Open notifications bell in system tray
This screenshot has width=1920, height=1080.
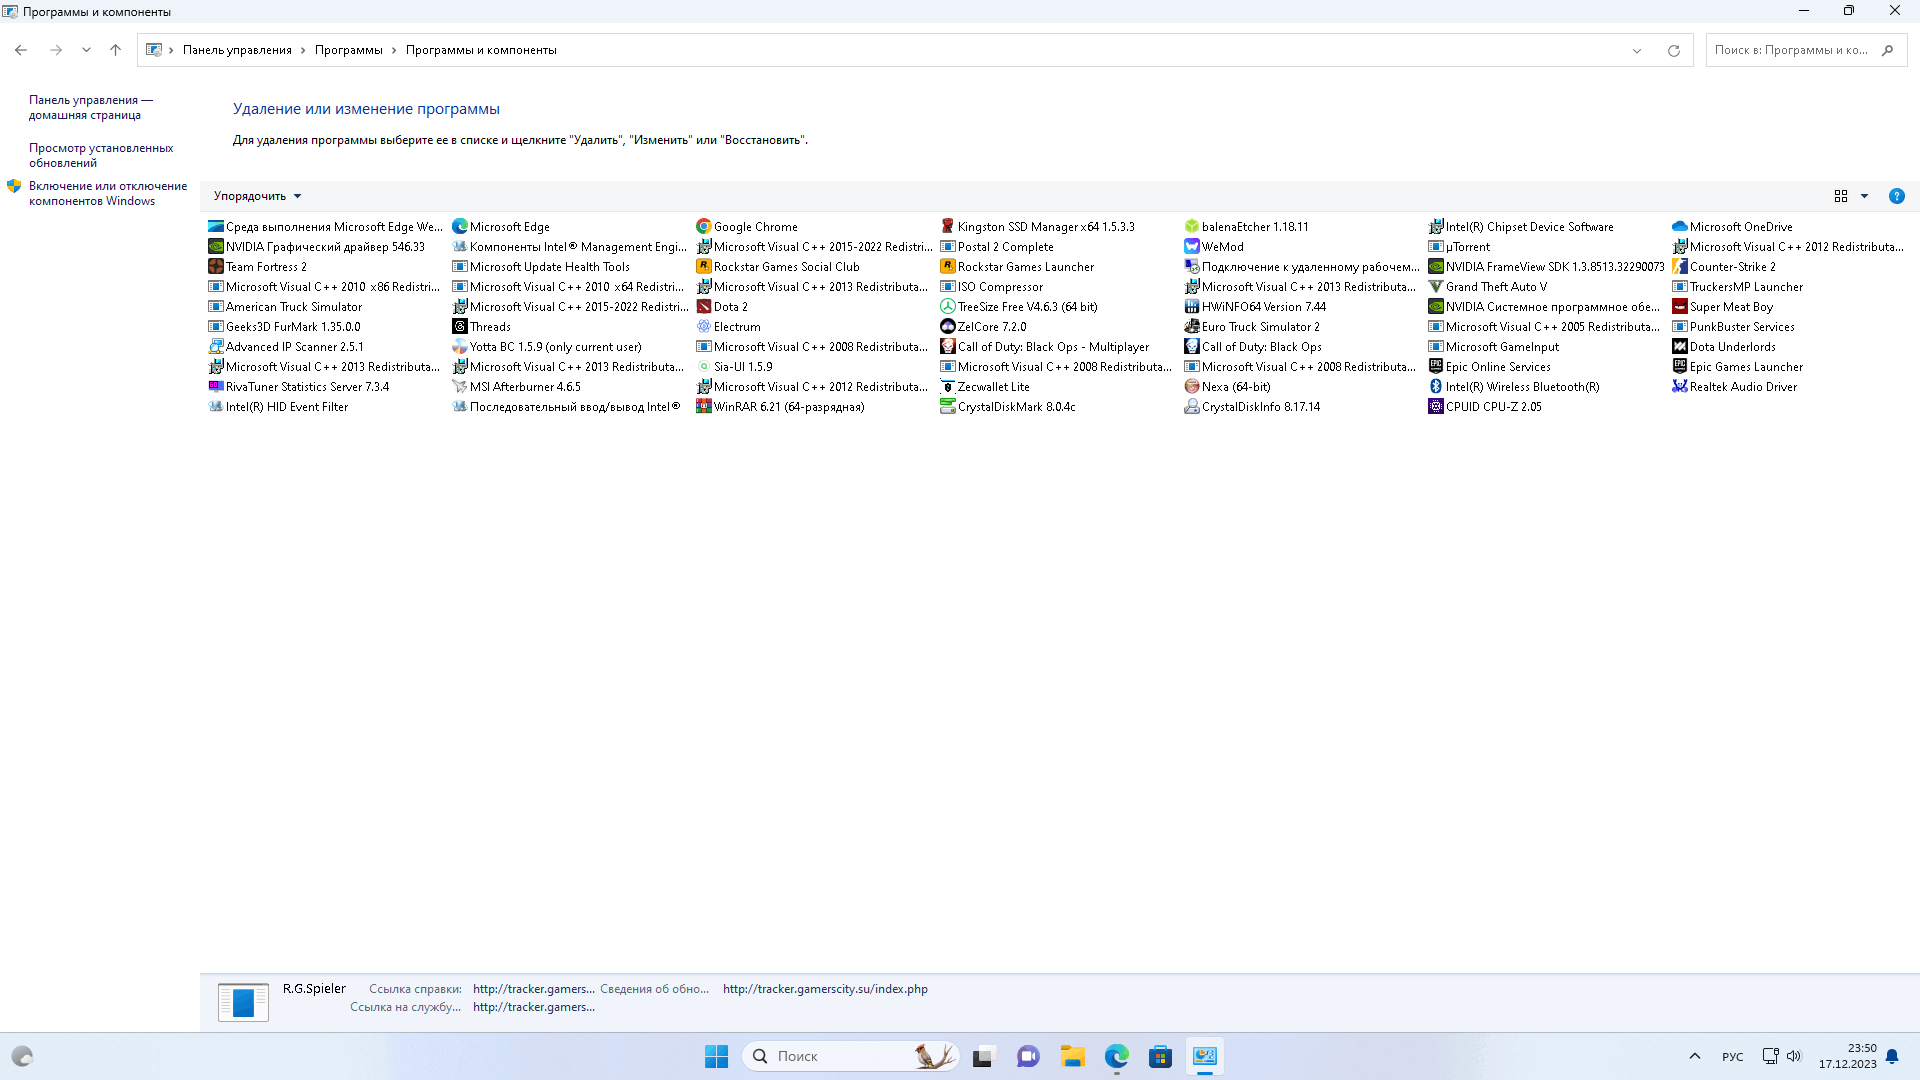1892,1056
